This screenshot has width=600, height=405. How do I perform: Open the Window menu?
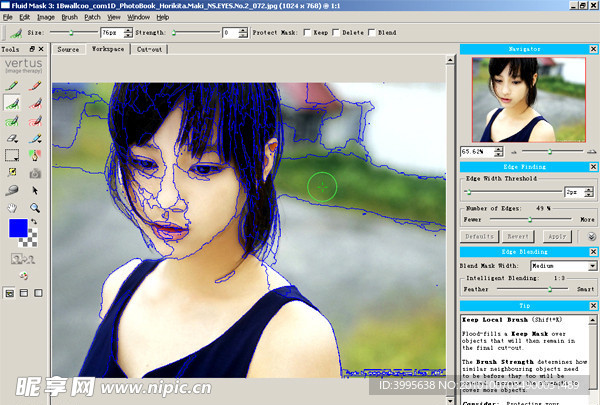[x=139, y=17]
